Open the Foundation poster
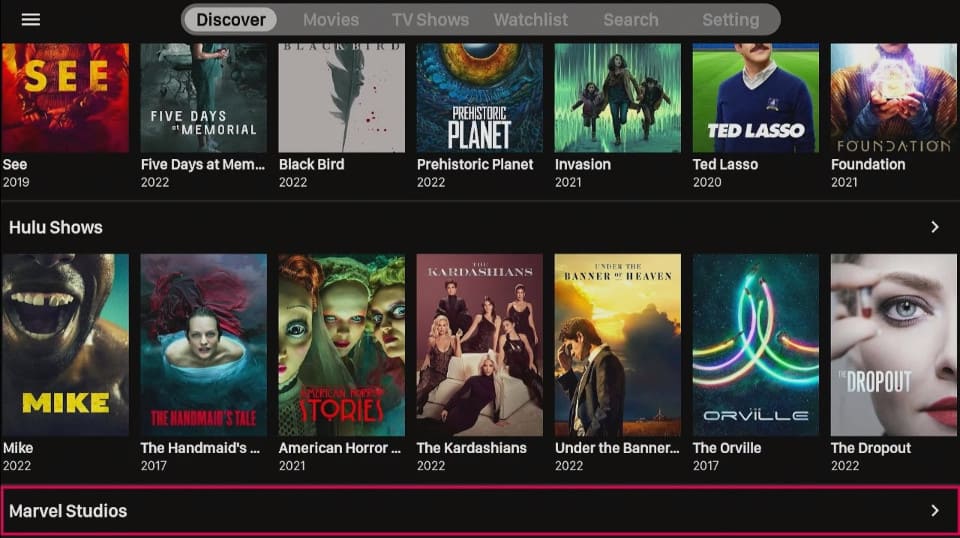Viewport: 960px width, 538px height. tap(894, 97)
